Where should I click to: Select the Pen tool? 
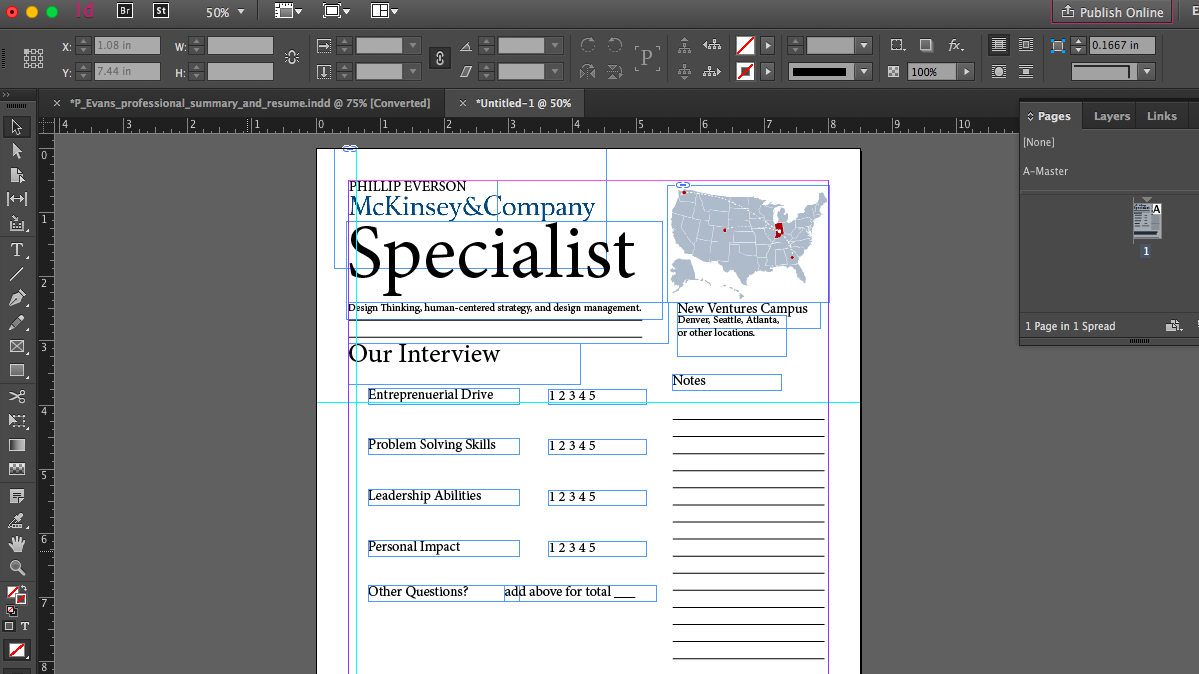[16, 298]
